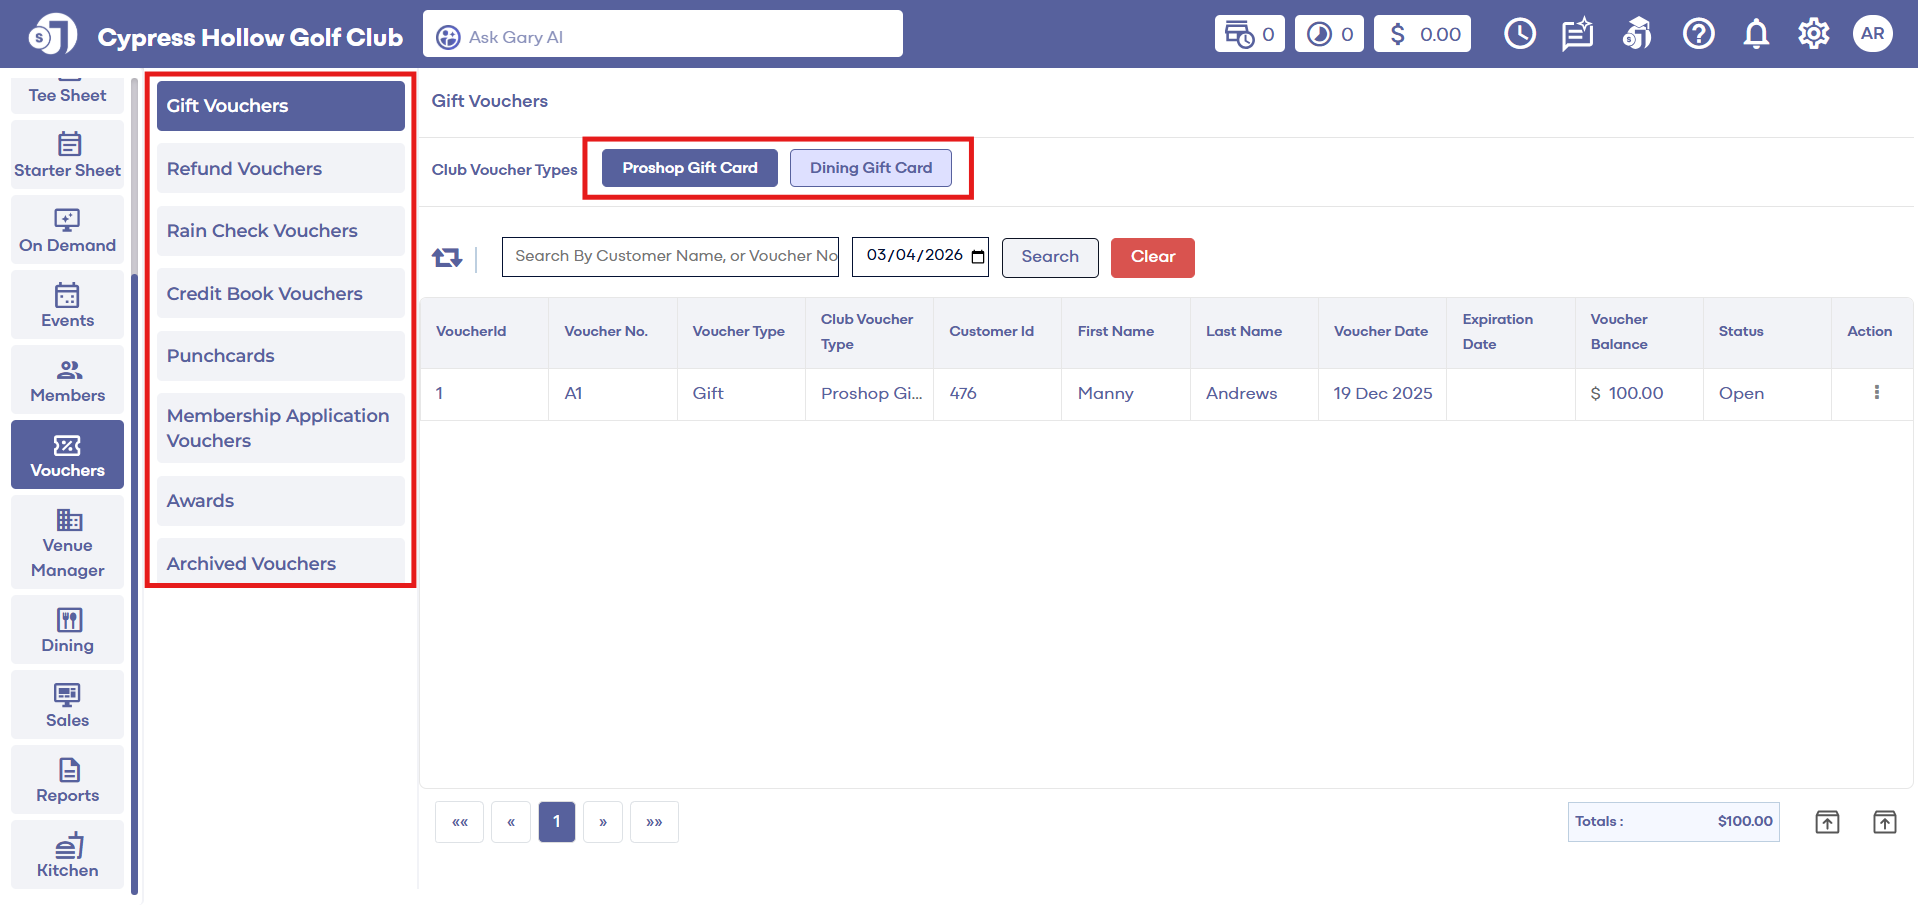Image resolution: width=1918 pixels, height=906 pixels.
Task: Jump to last page with double chevron
Action: [x=654, y=822]
